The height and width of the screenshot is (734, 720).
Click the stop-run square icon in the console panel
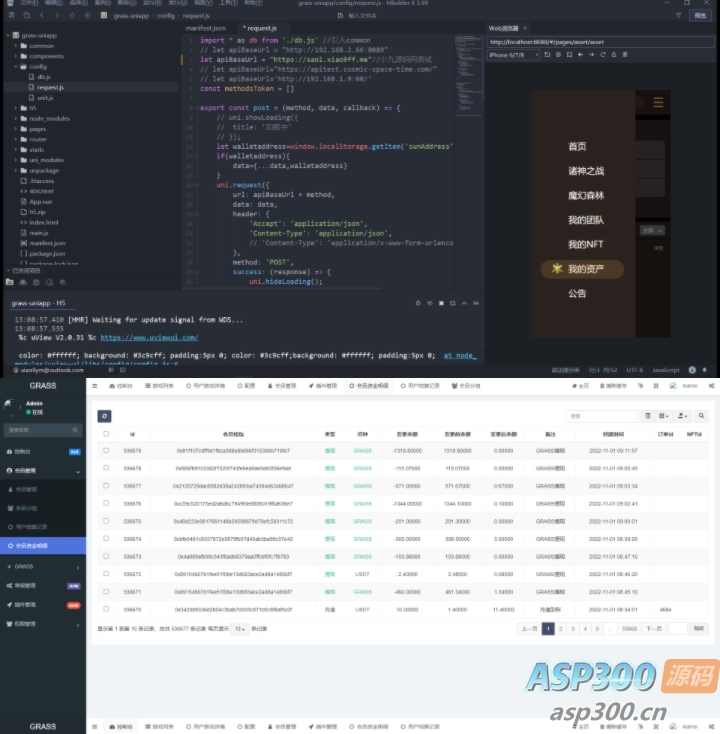(441, 303)
